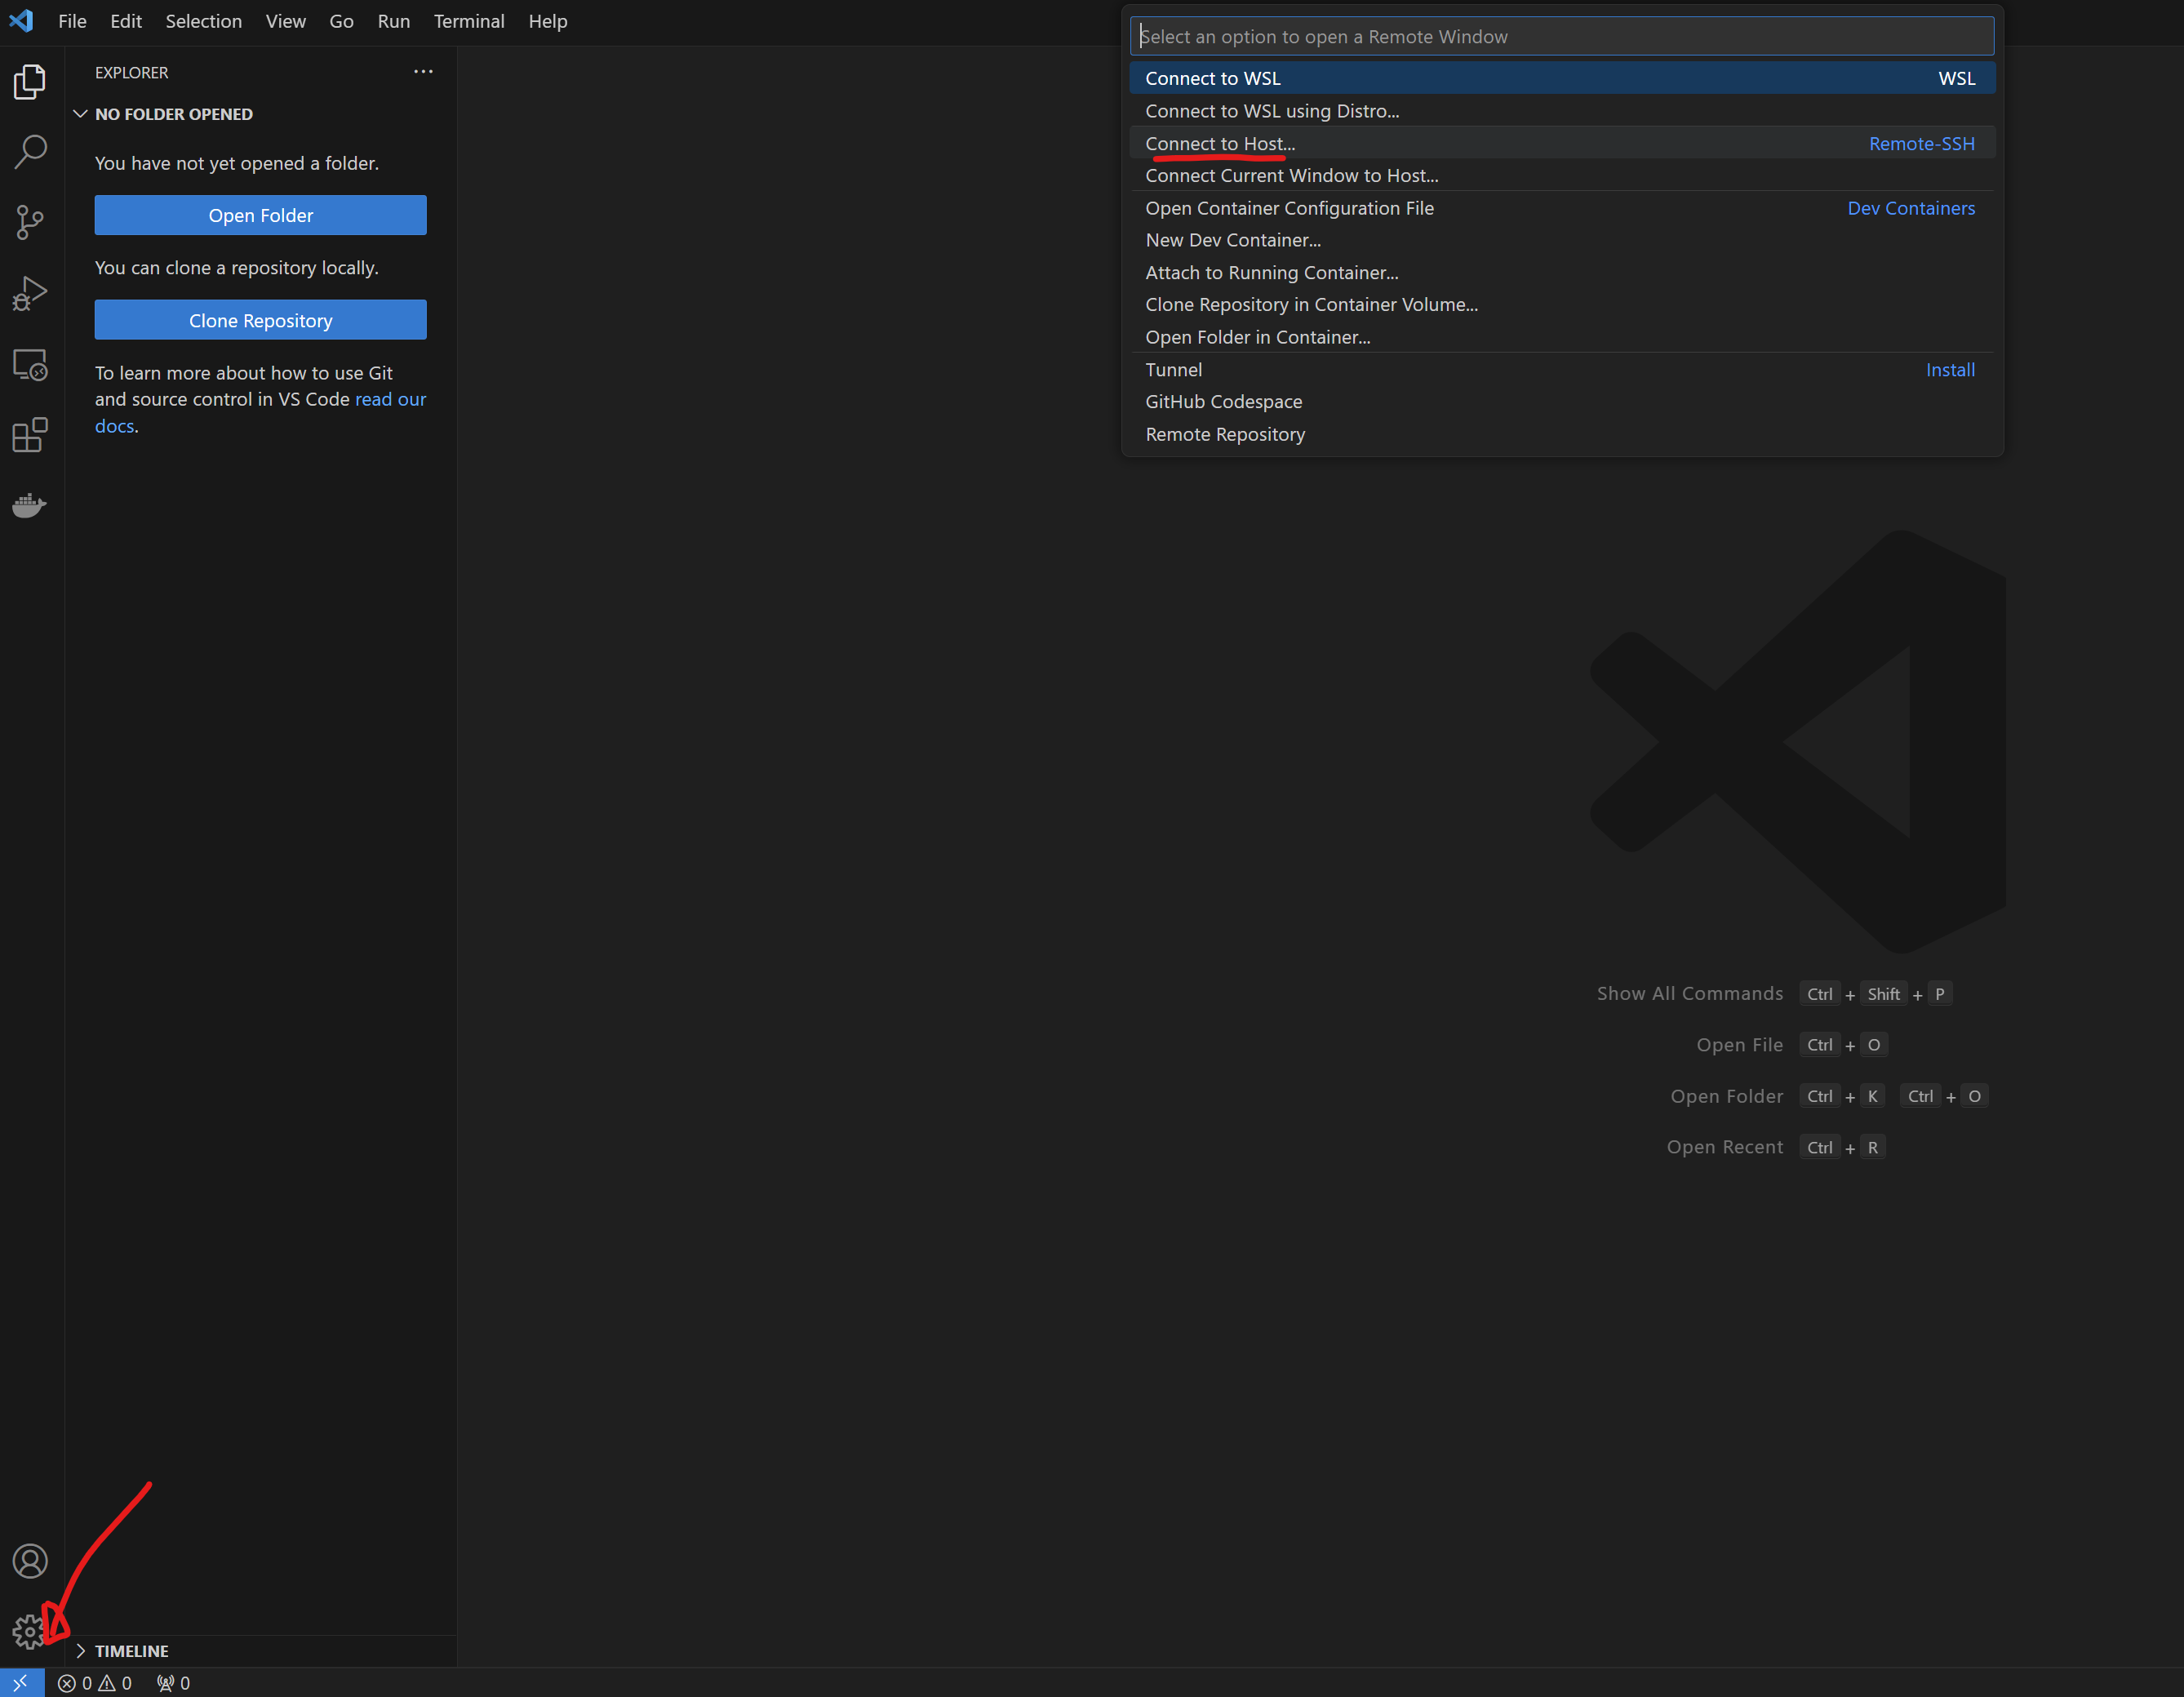Open Run and Debug view
The image size is (2184, 1697).
(30, 293)
